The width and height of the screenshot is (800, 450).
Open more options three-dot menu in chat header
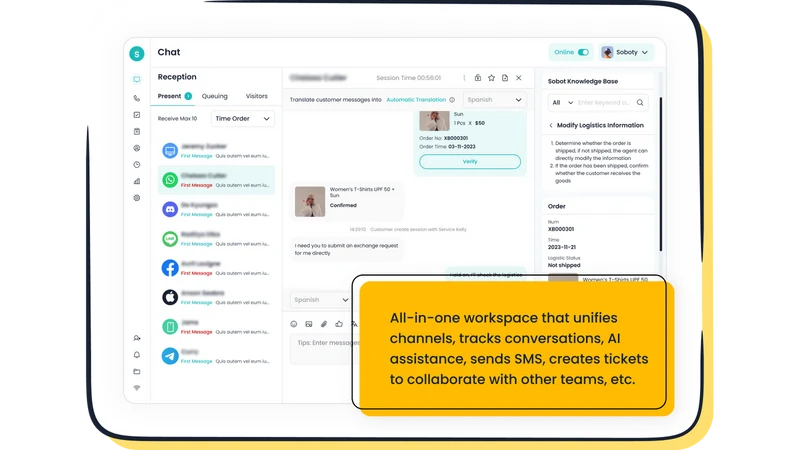(x=464, y=78)
